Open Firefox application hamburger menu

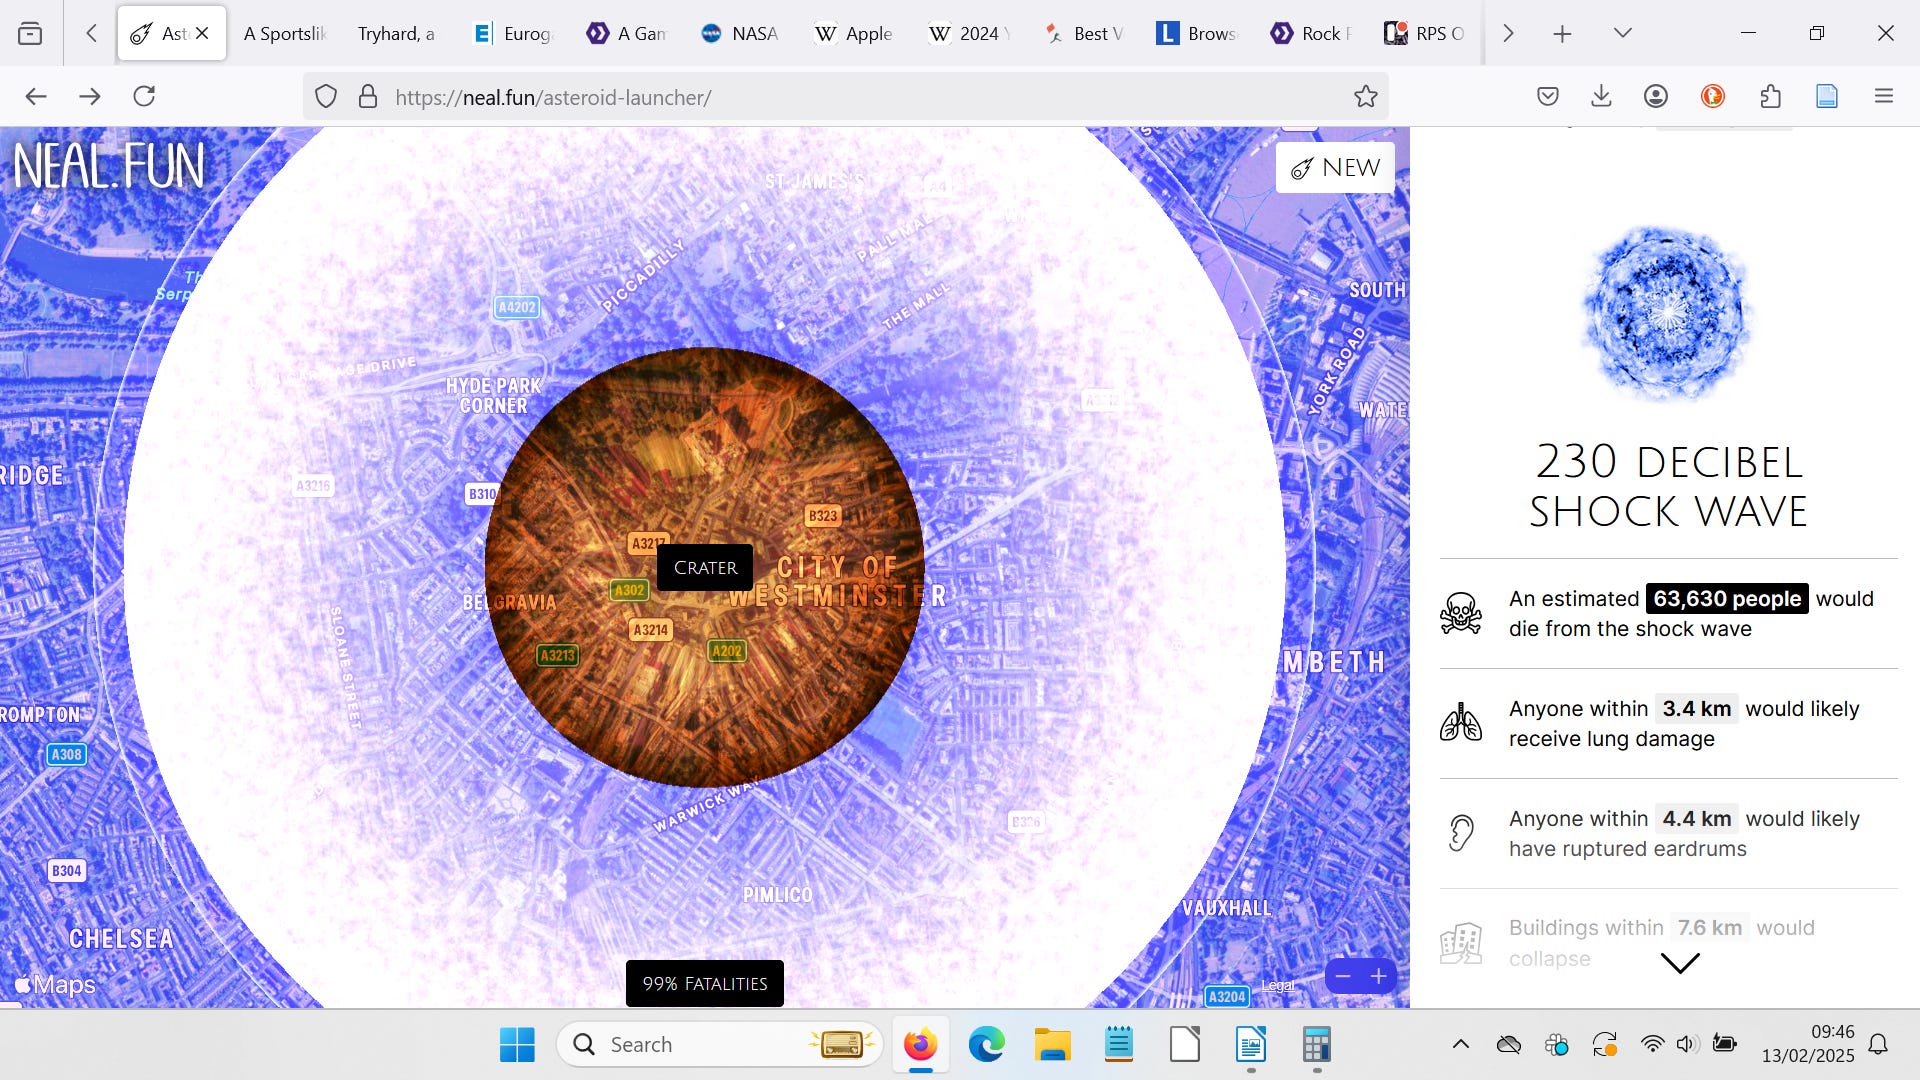(1884, 96)
